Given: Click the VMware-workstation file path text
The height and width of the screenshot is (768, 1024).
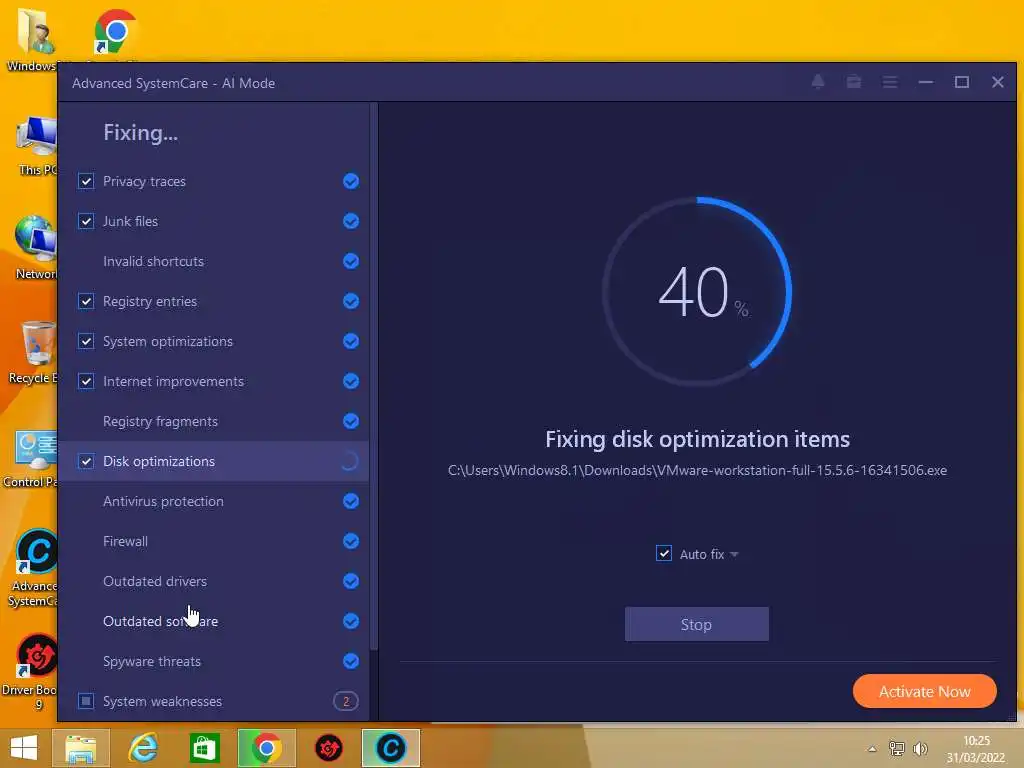Looking at the screenshot, I should pyautogui.click(x=697, y=470).
